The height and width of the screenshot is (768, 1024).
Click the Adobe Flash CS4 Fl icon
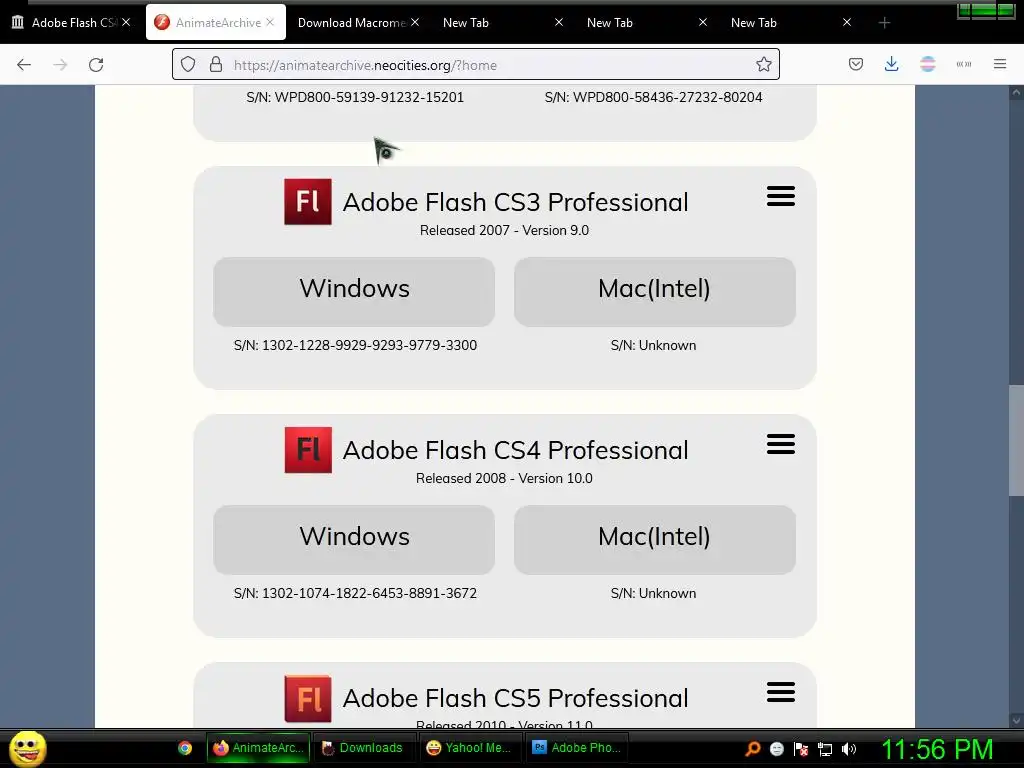308,450
